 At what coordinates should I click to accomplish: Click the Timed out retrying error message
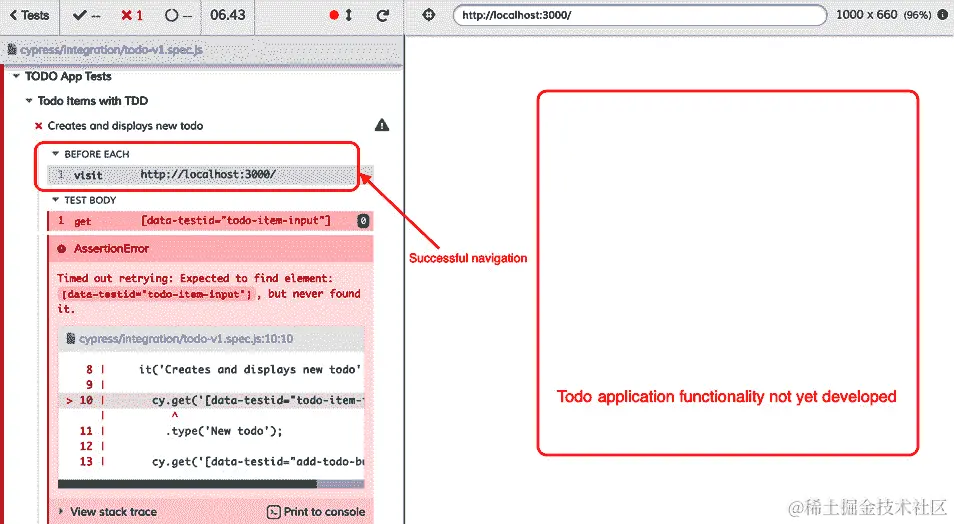point(209,293)
